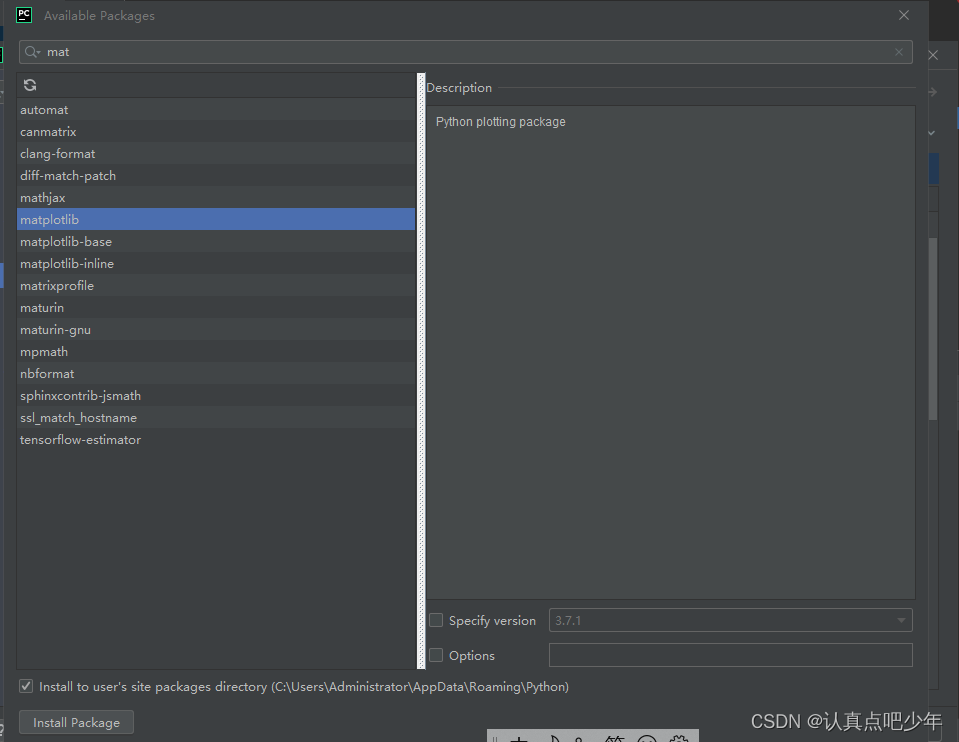Viewport: 959px width, 742px height.
Task: Click the plus icon in the bottom toolbar
Action: coord(521,738)
